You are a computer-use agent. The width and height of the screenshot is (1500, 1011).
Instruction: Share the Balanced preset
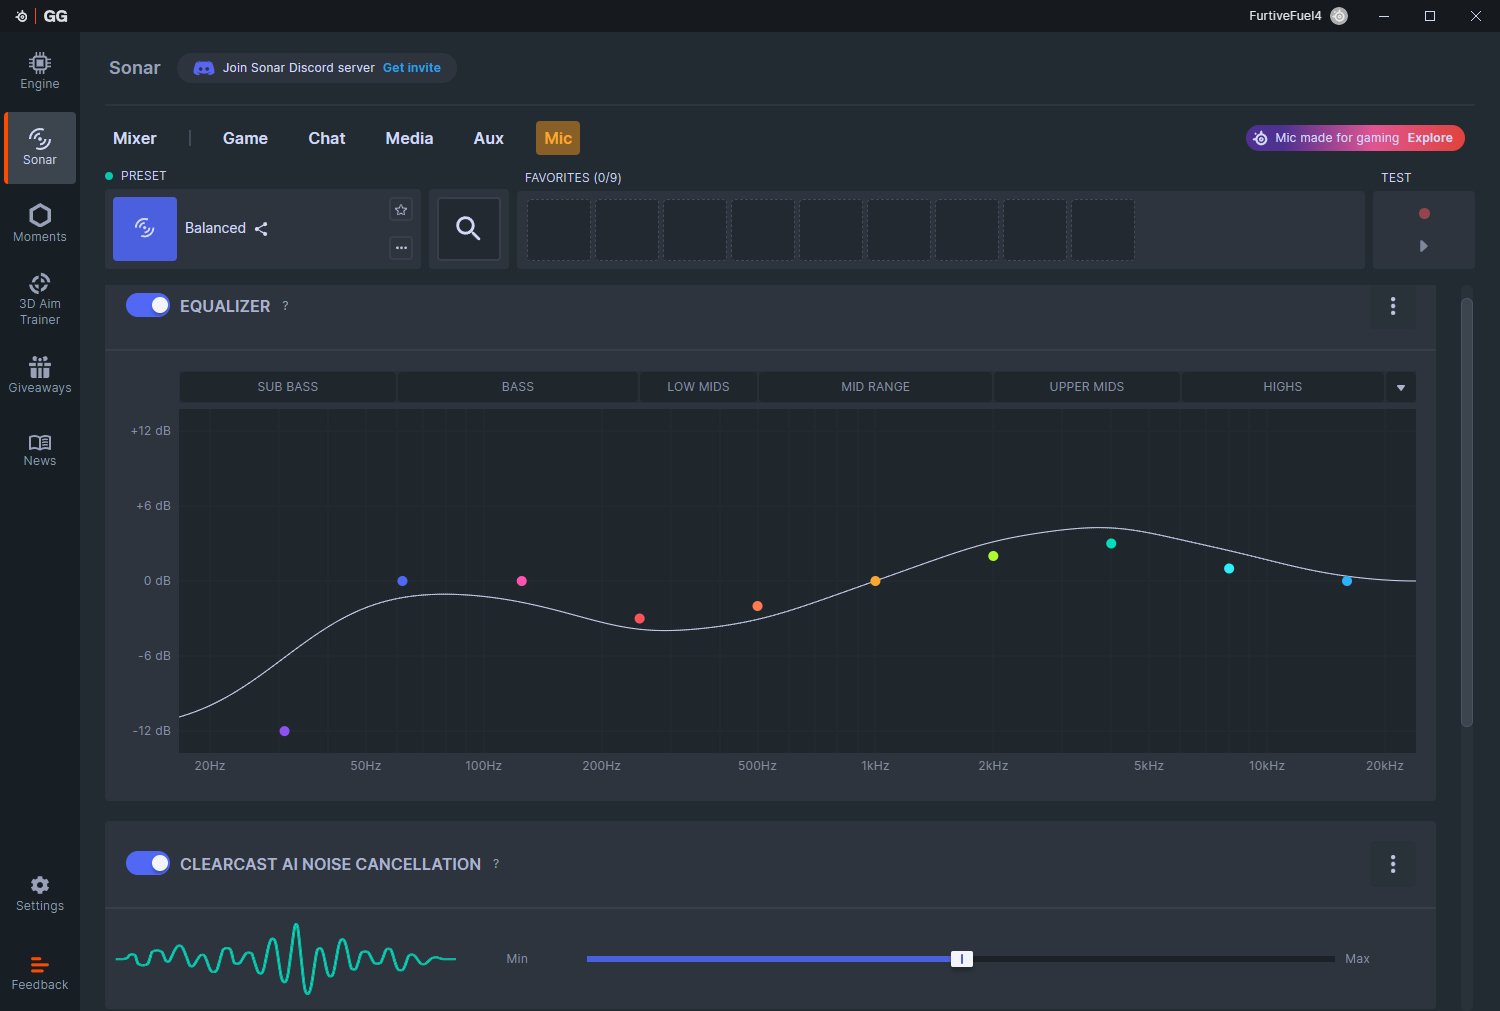261,229
